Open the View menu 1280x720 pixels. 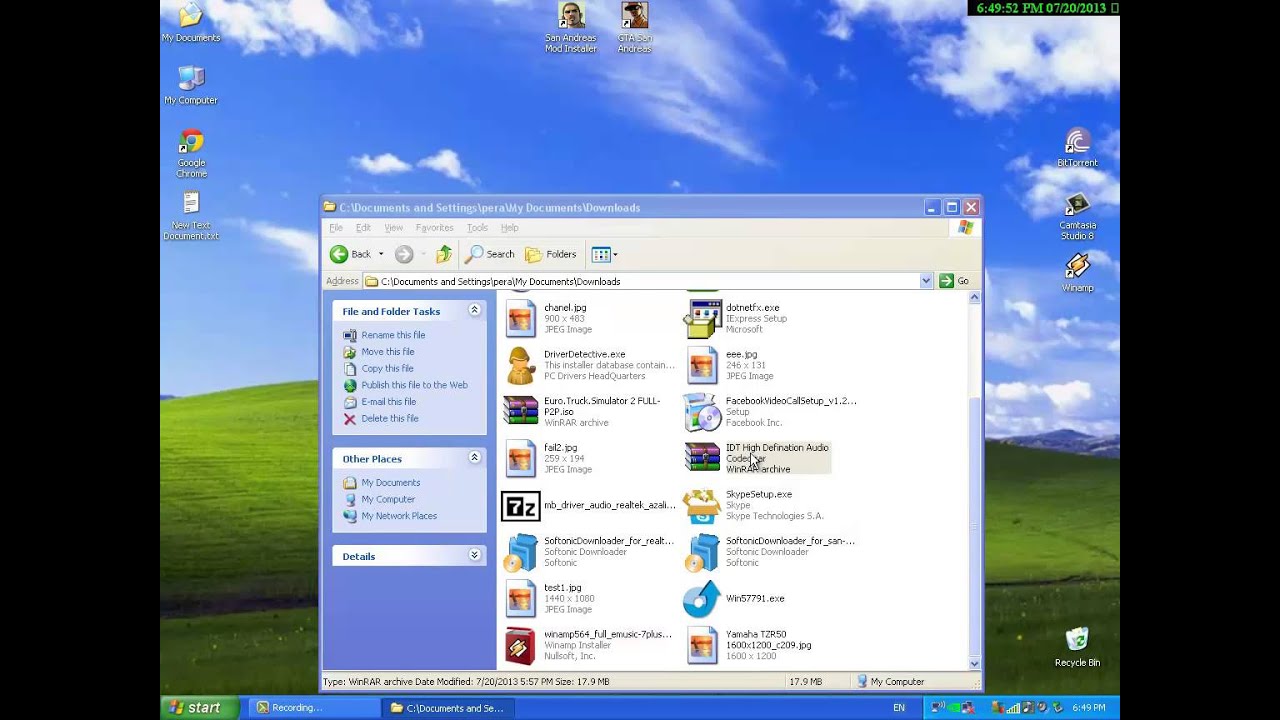394,228
